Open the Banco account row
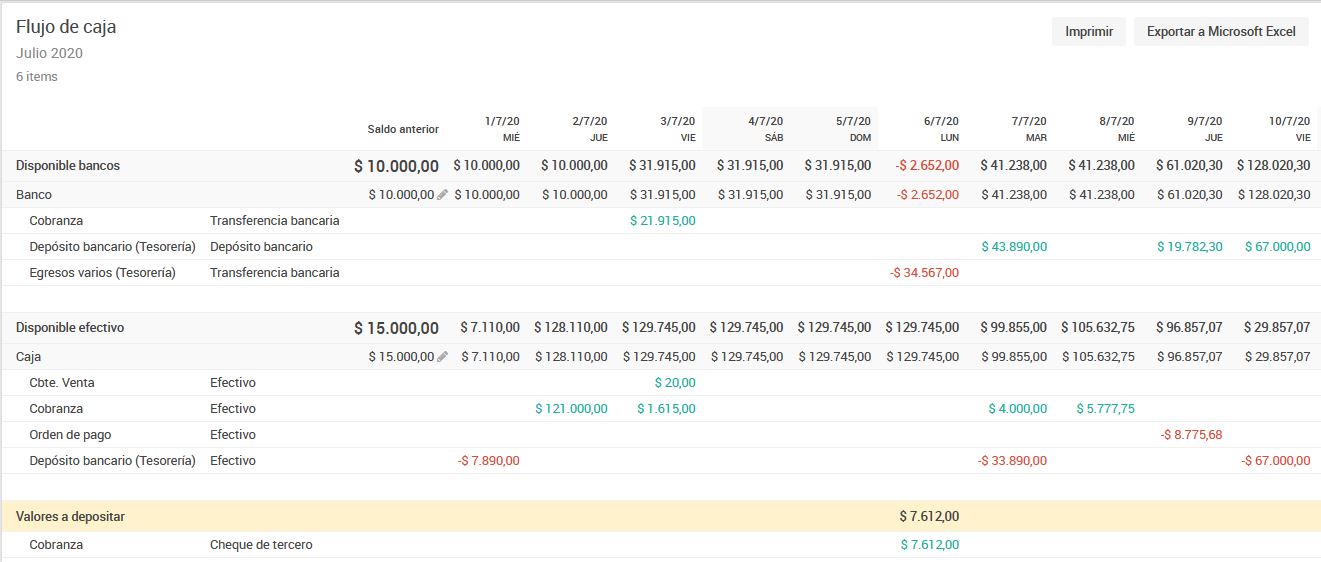1321x562 pixels. point(660,195)
